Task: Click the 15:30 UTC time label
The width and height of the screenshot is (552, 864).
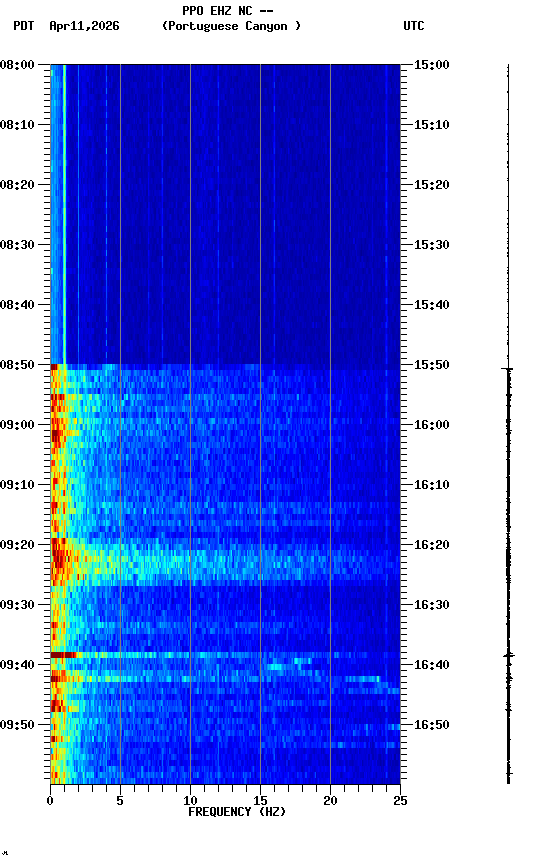Action: click(432, 245)
